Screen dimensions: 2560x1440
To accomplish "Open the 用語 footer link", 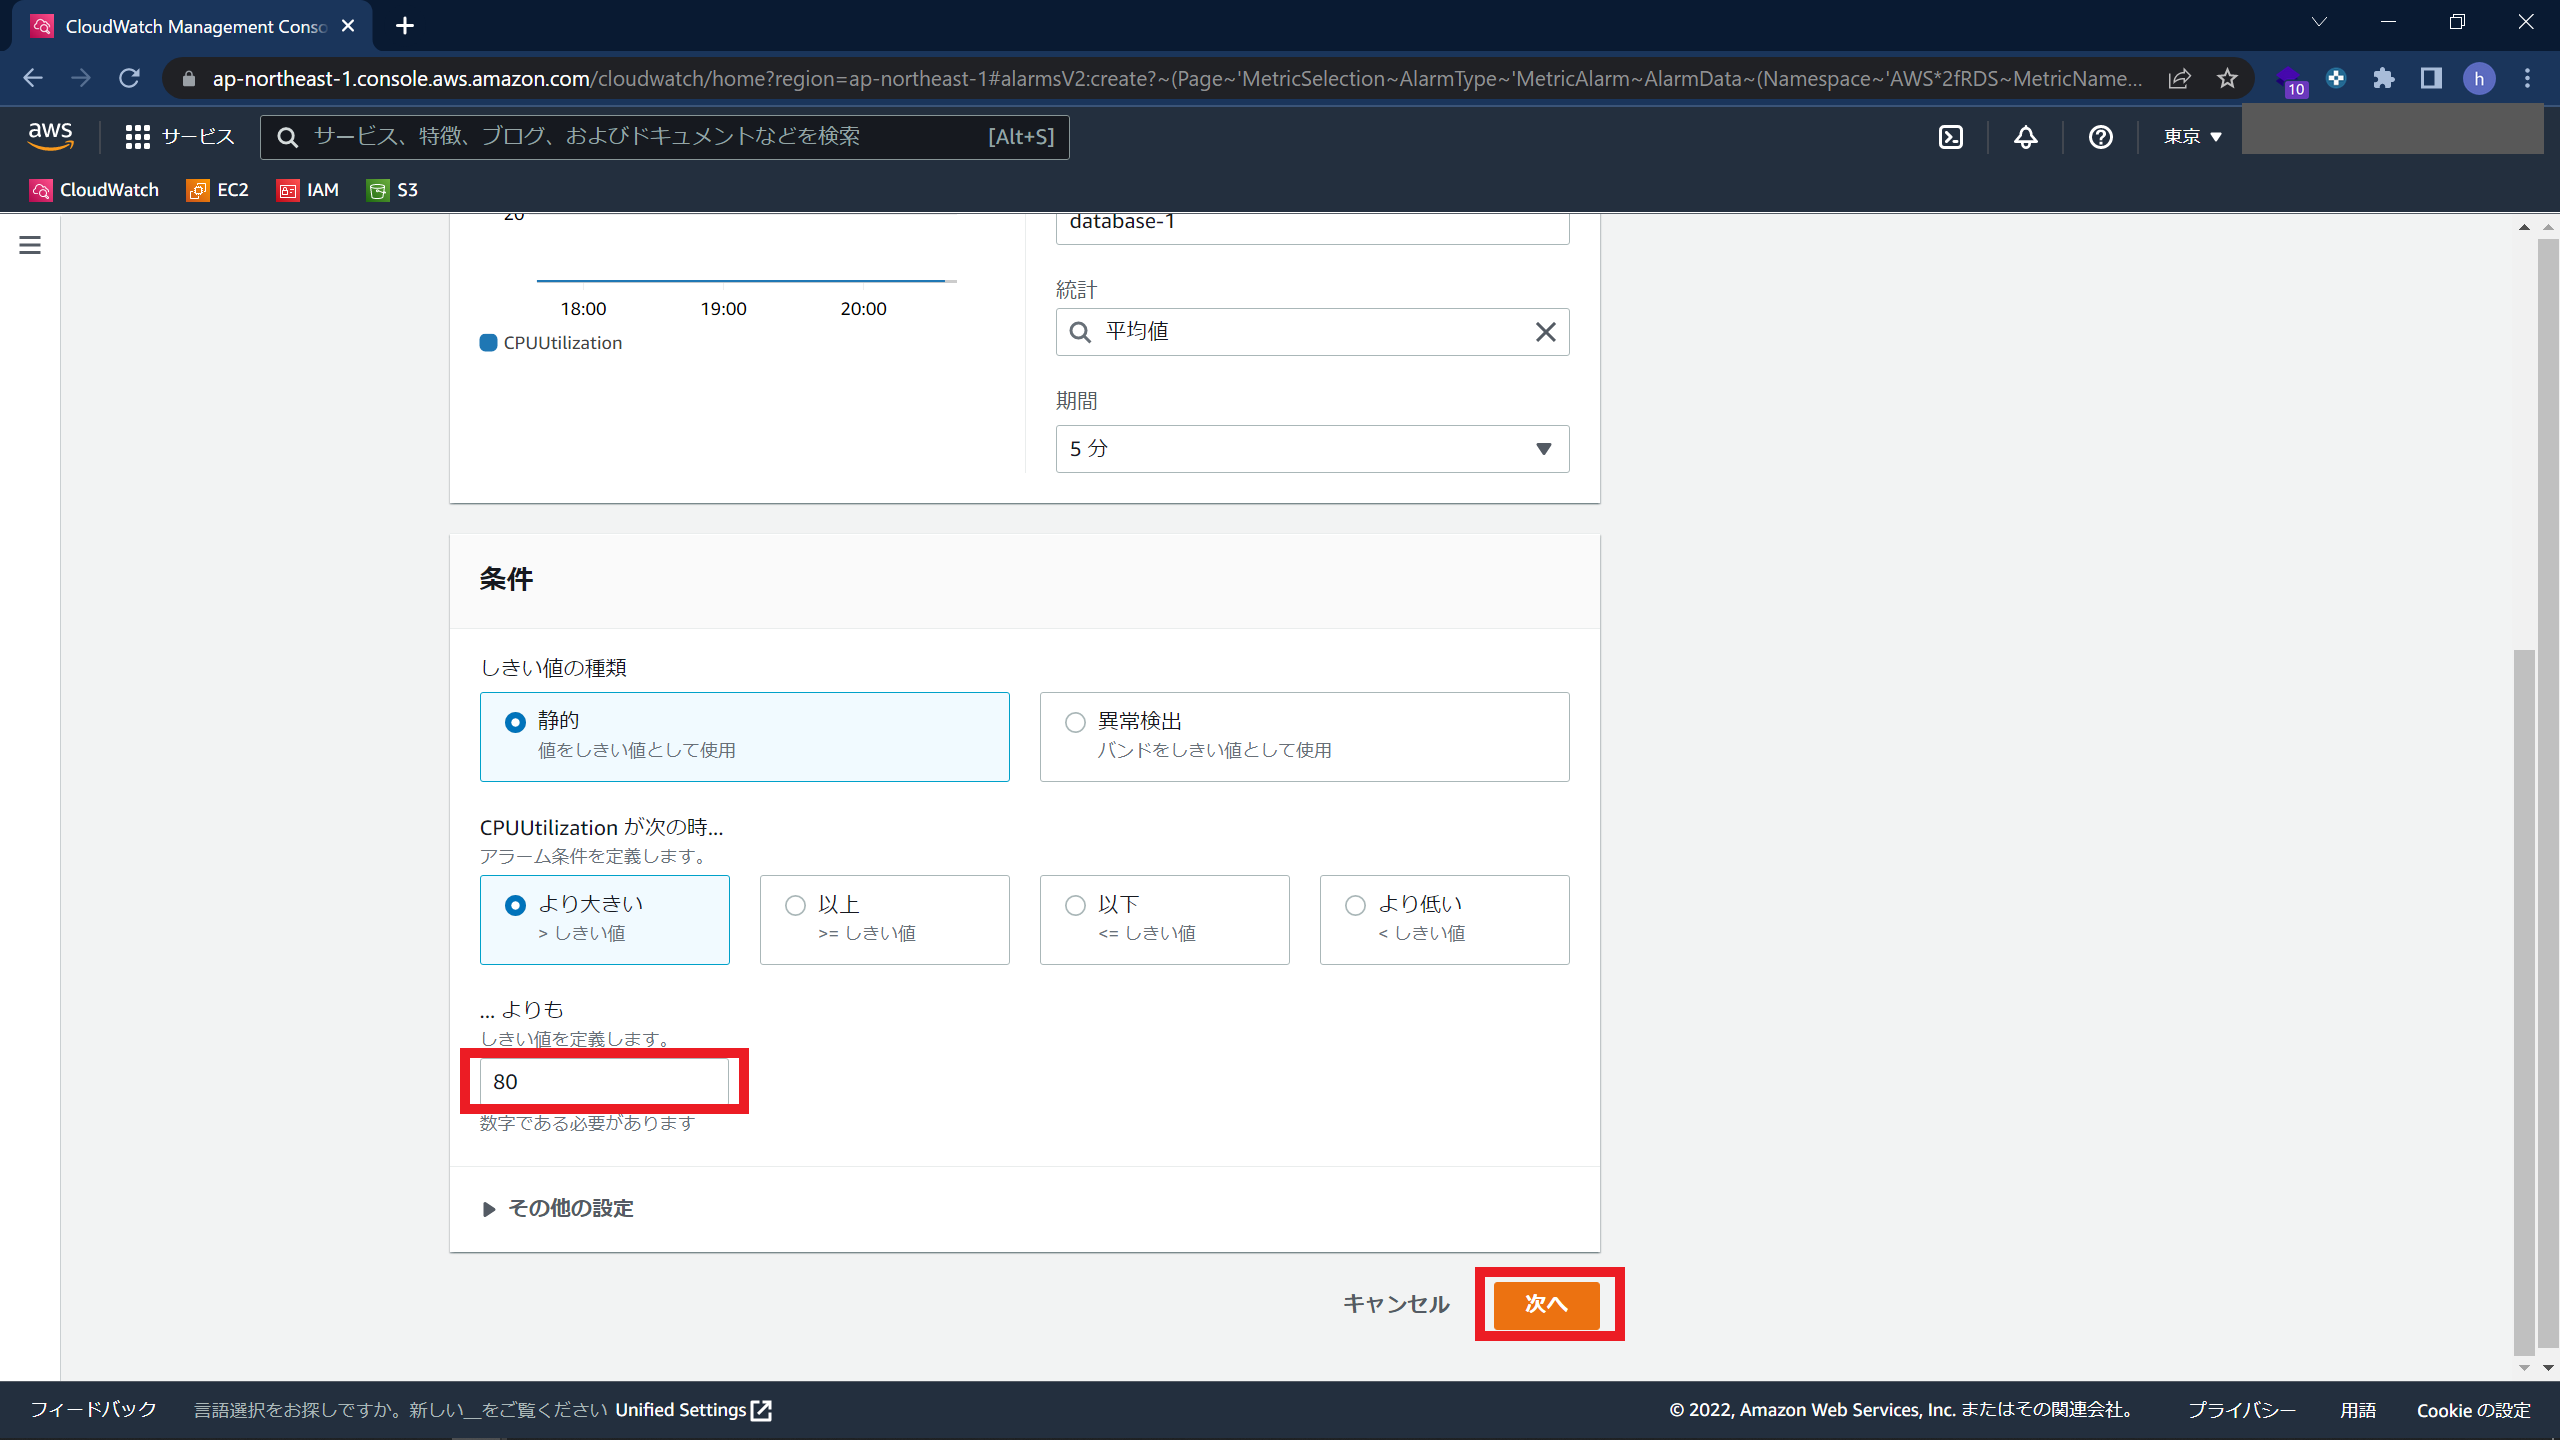I will pyautogui.click(x=2357, y=1410).
